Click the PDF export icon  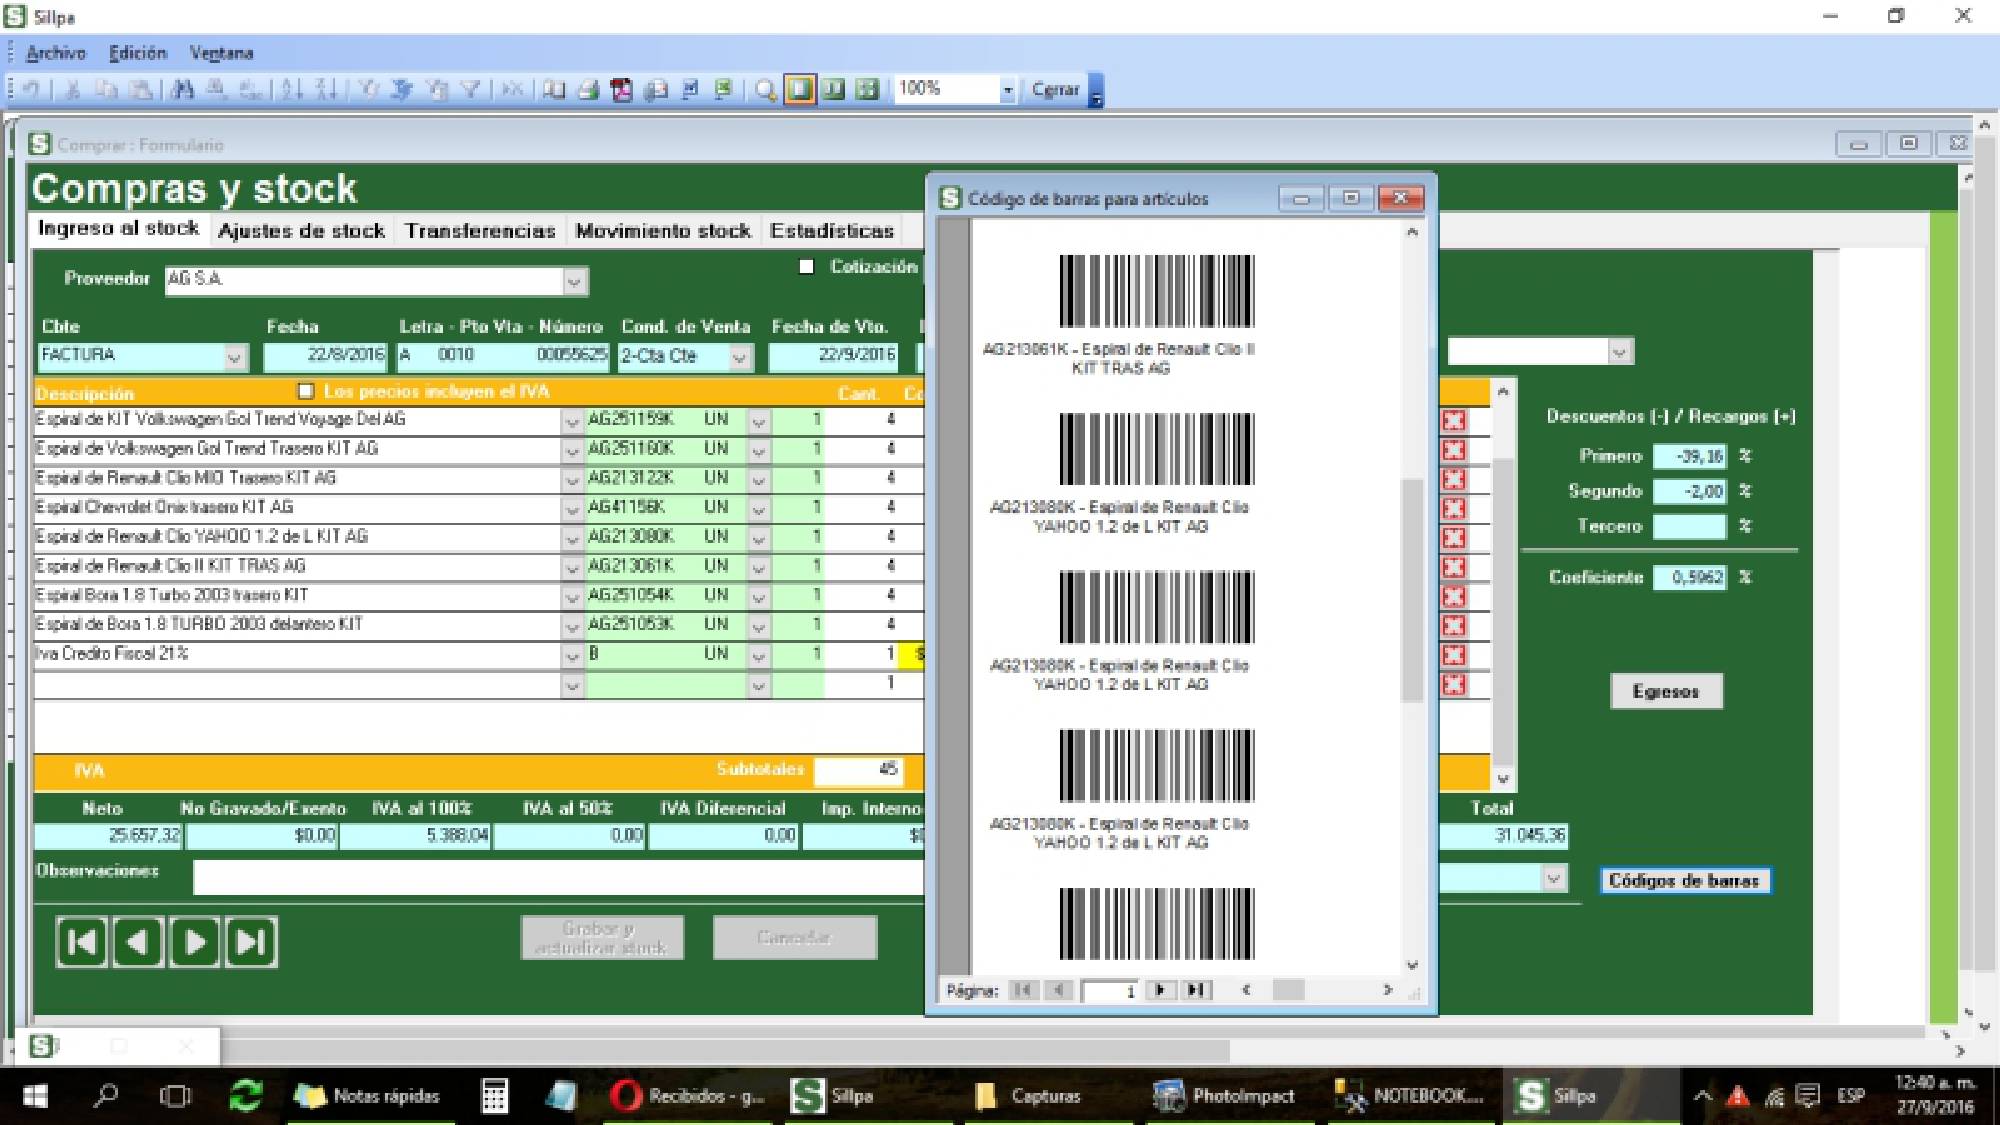[622, 90]
